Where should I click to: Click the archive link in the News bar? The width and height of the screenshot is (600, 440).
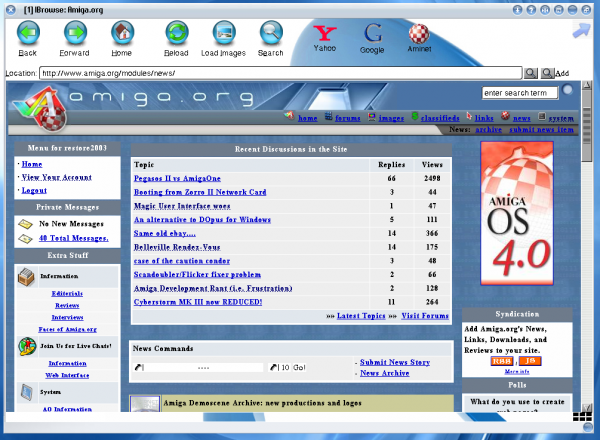click(489, 129)
